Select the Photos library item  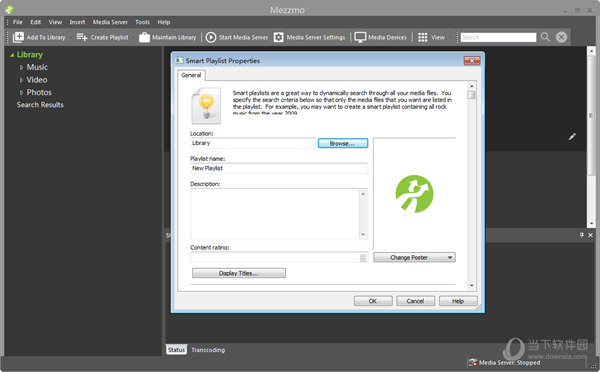[x=39, y=93]
